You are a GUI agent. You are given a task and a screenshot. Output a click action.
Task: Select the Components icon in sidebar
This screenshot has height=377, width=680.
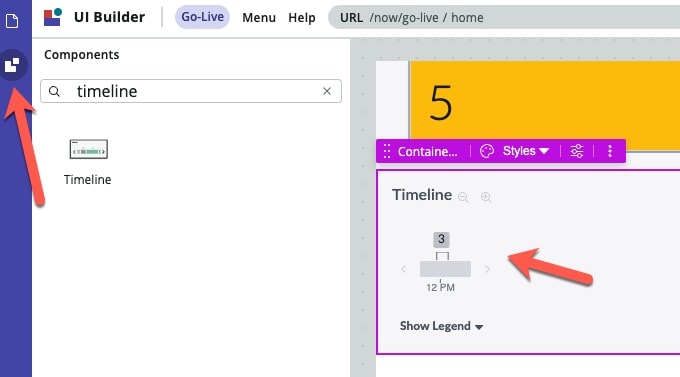point(13,65)
